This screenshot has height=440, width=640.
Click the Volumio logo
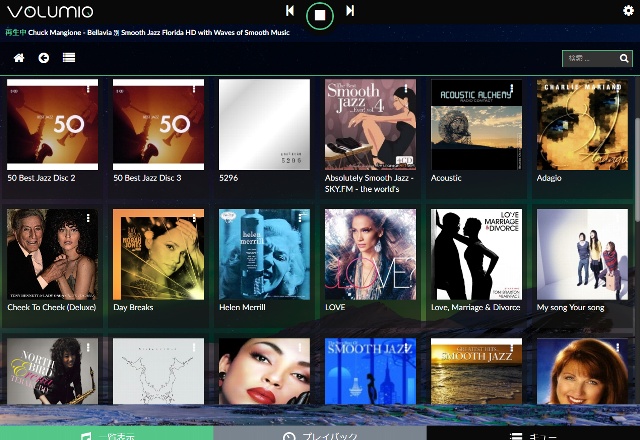(50, 11)
